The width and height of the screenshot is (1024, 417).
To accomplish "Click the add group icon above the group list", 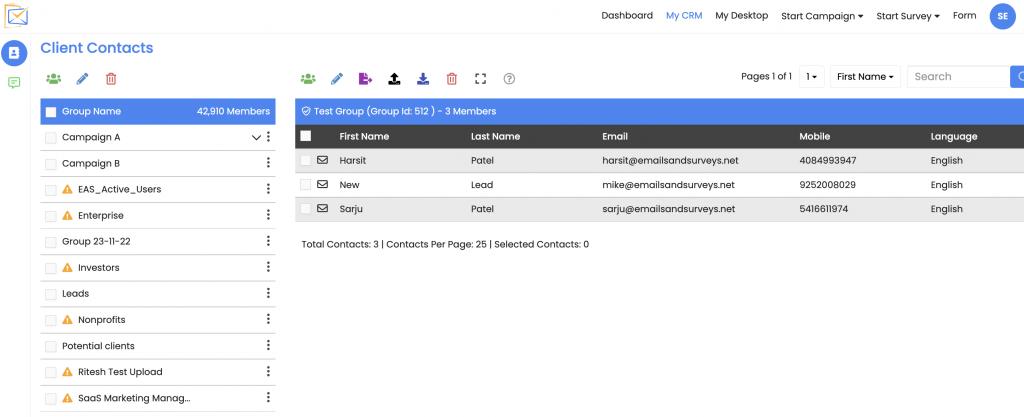I will coord(53,78).
